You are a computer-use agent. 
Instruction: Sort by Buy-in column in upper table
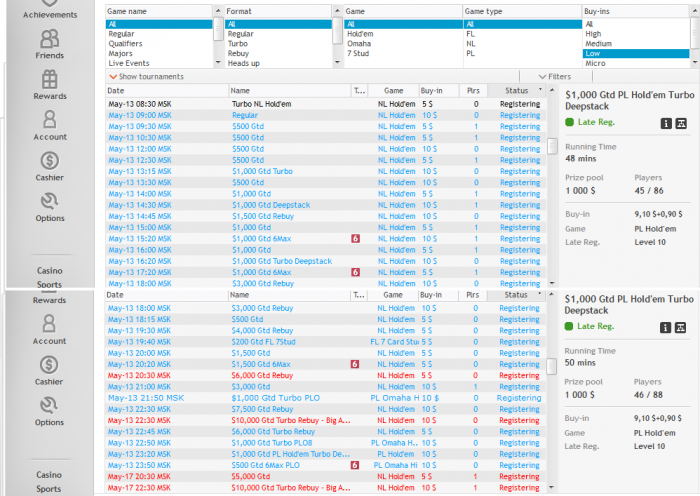click(439, 91)
